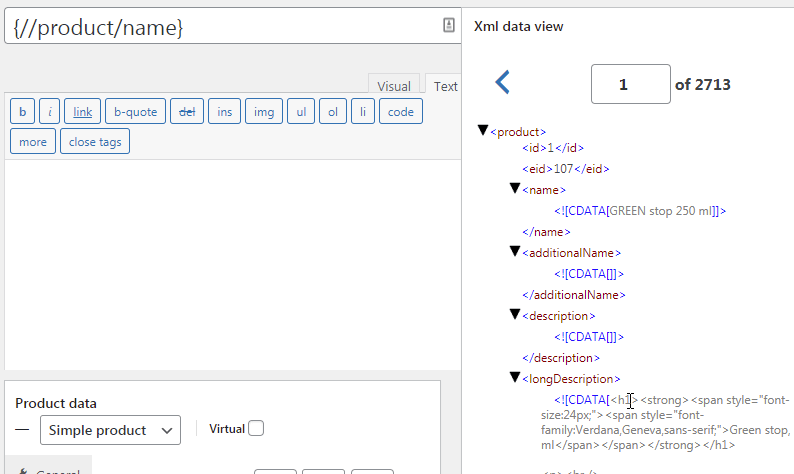Enable the Virtual checkbox
Image resolution: width=794 pixels, height=474 pixels.
tap(256, 429)
